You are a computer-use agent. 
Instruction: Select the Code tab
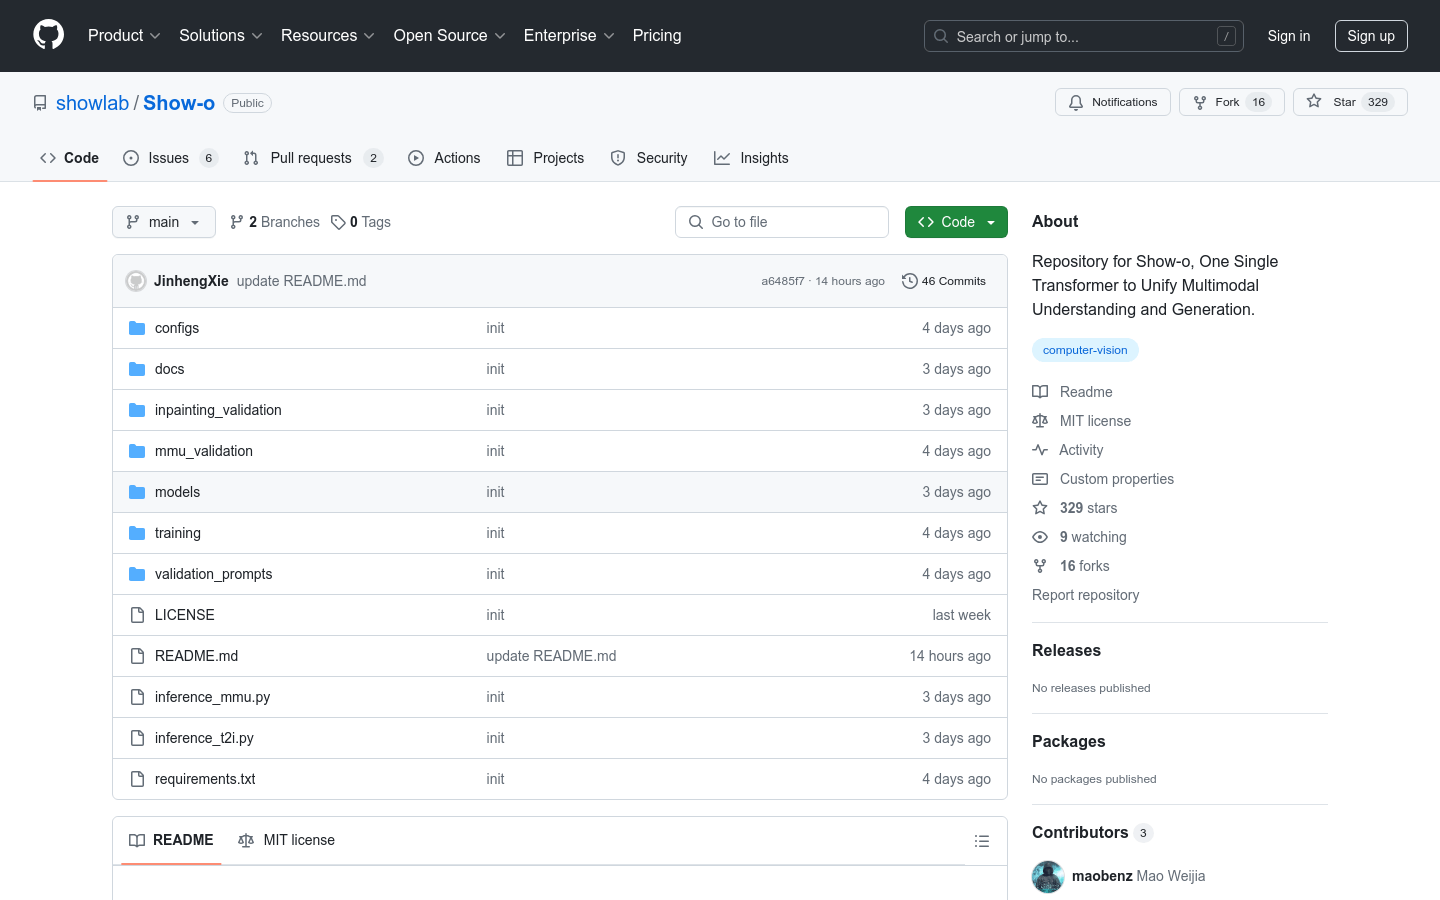[x=69, y=158]
